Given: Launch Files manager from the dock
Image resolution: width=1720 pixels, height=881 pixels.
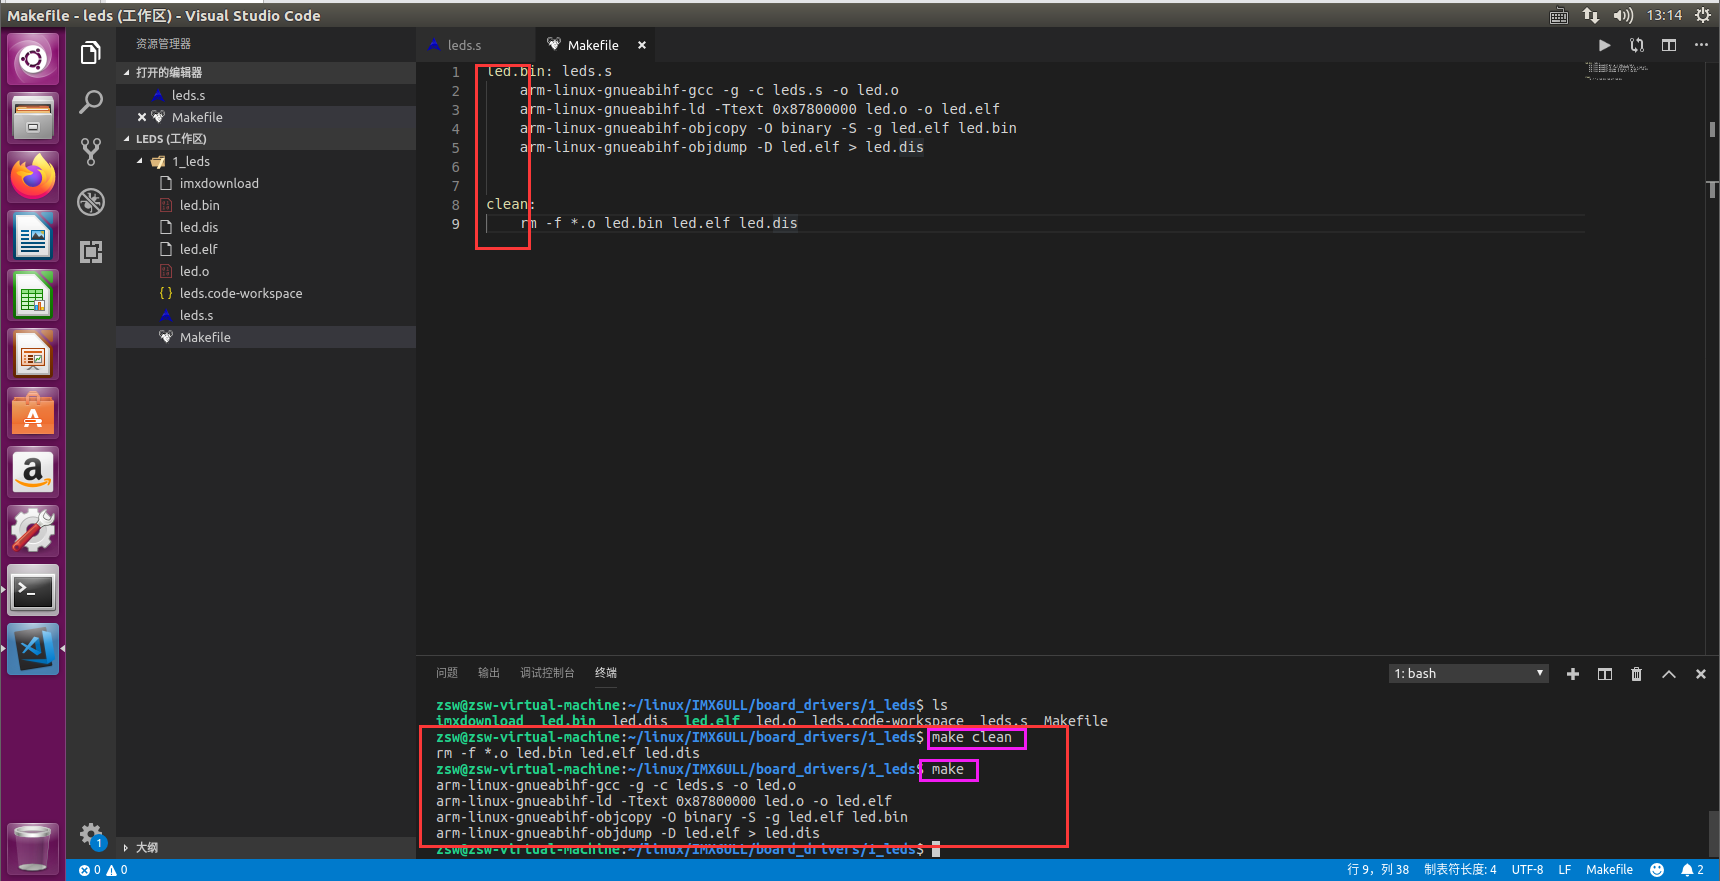Looking at the screenshot, I should 33,118.
